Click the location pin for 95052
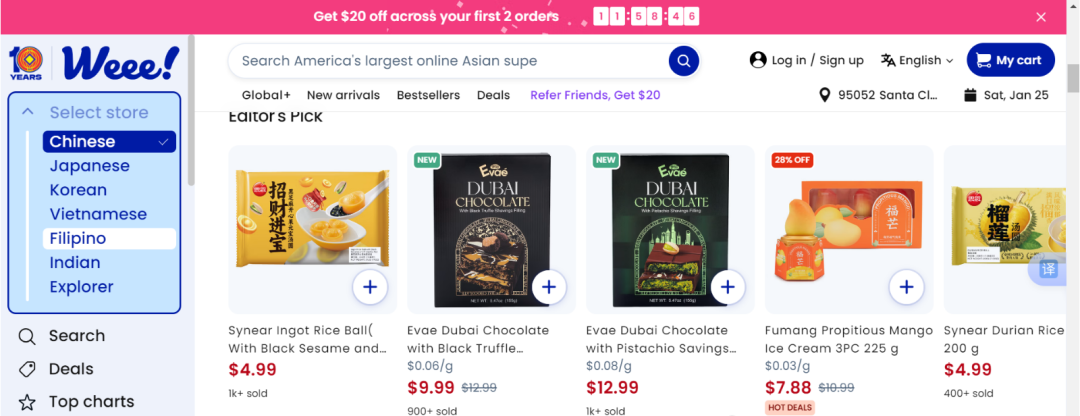The image size is (1080, 416). coord(825,95)
